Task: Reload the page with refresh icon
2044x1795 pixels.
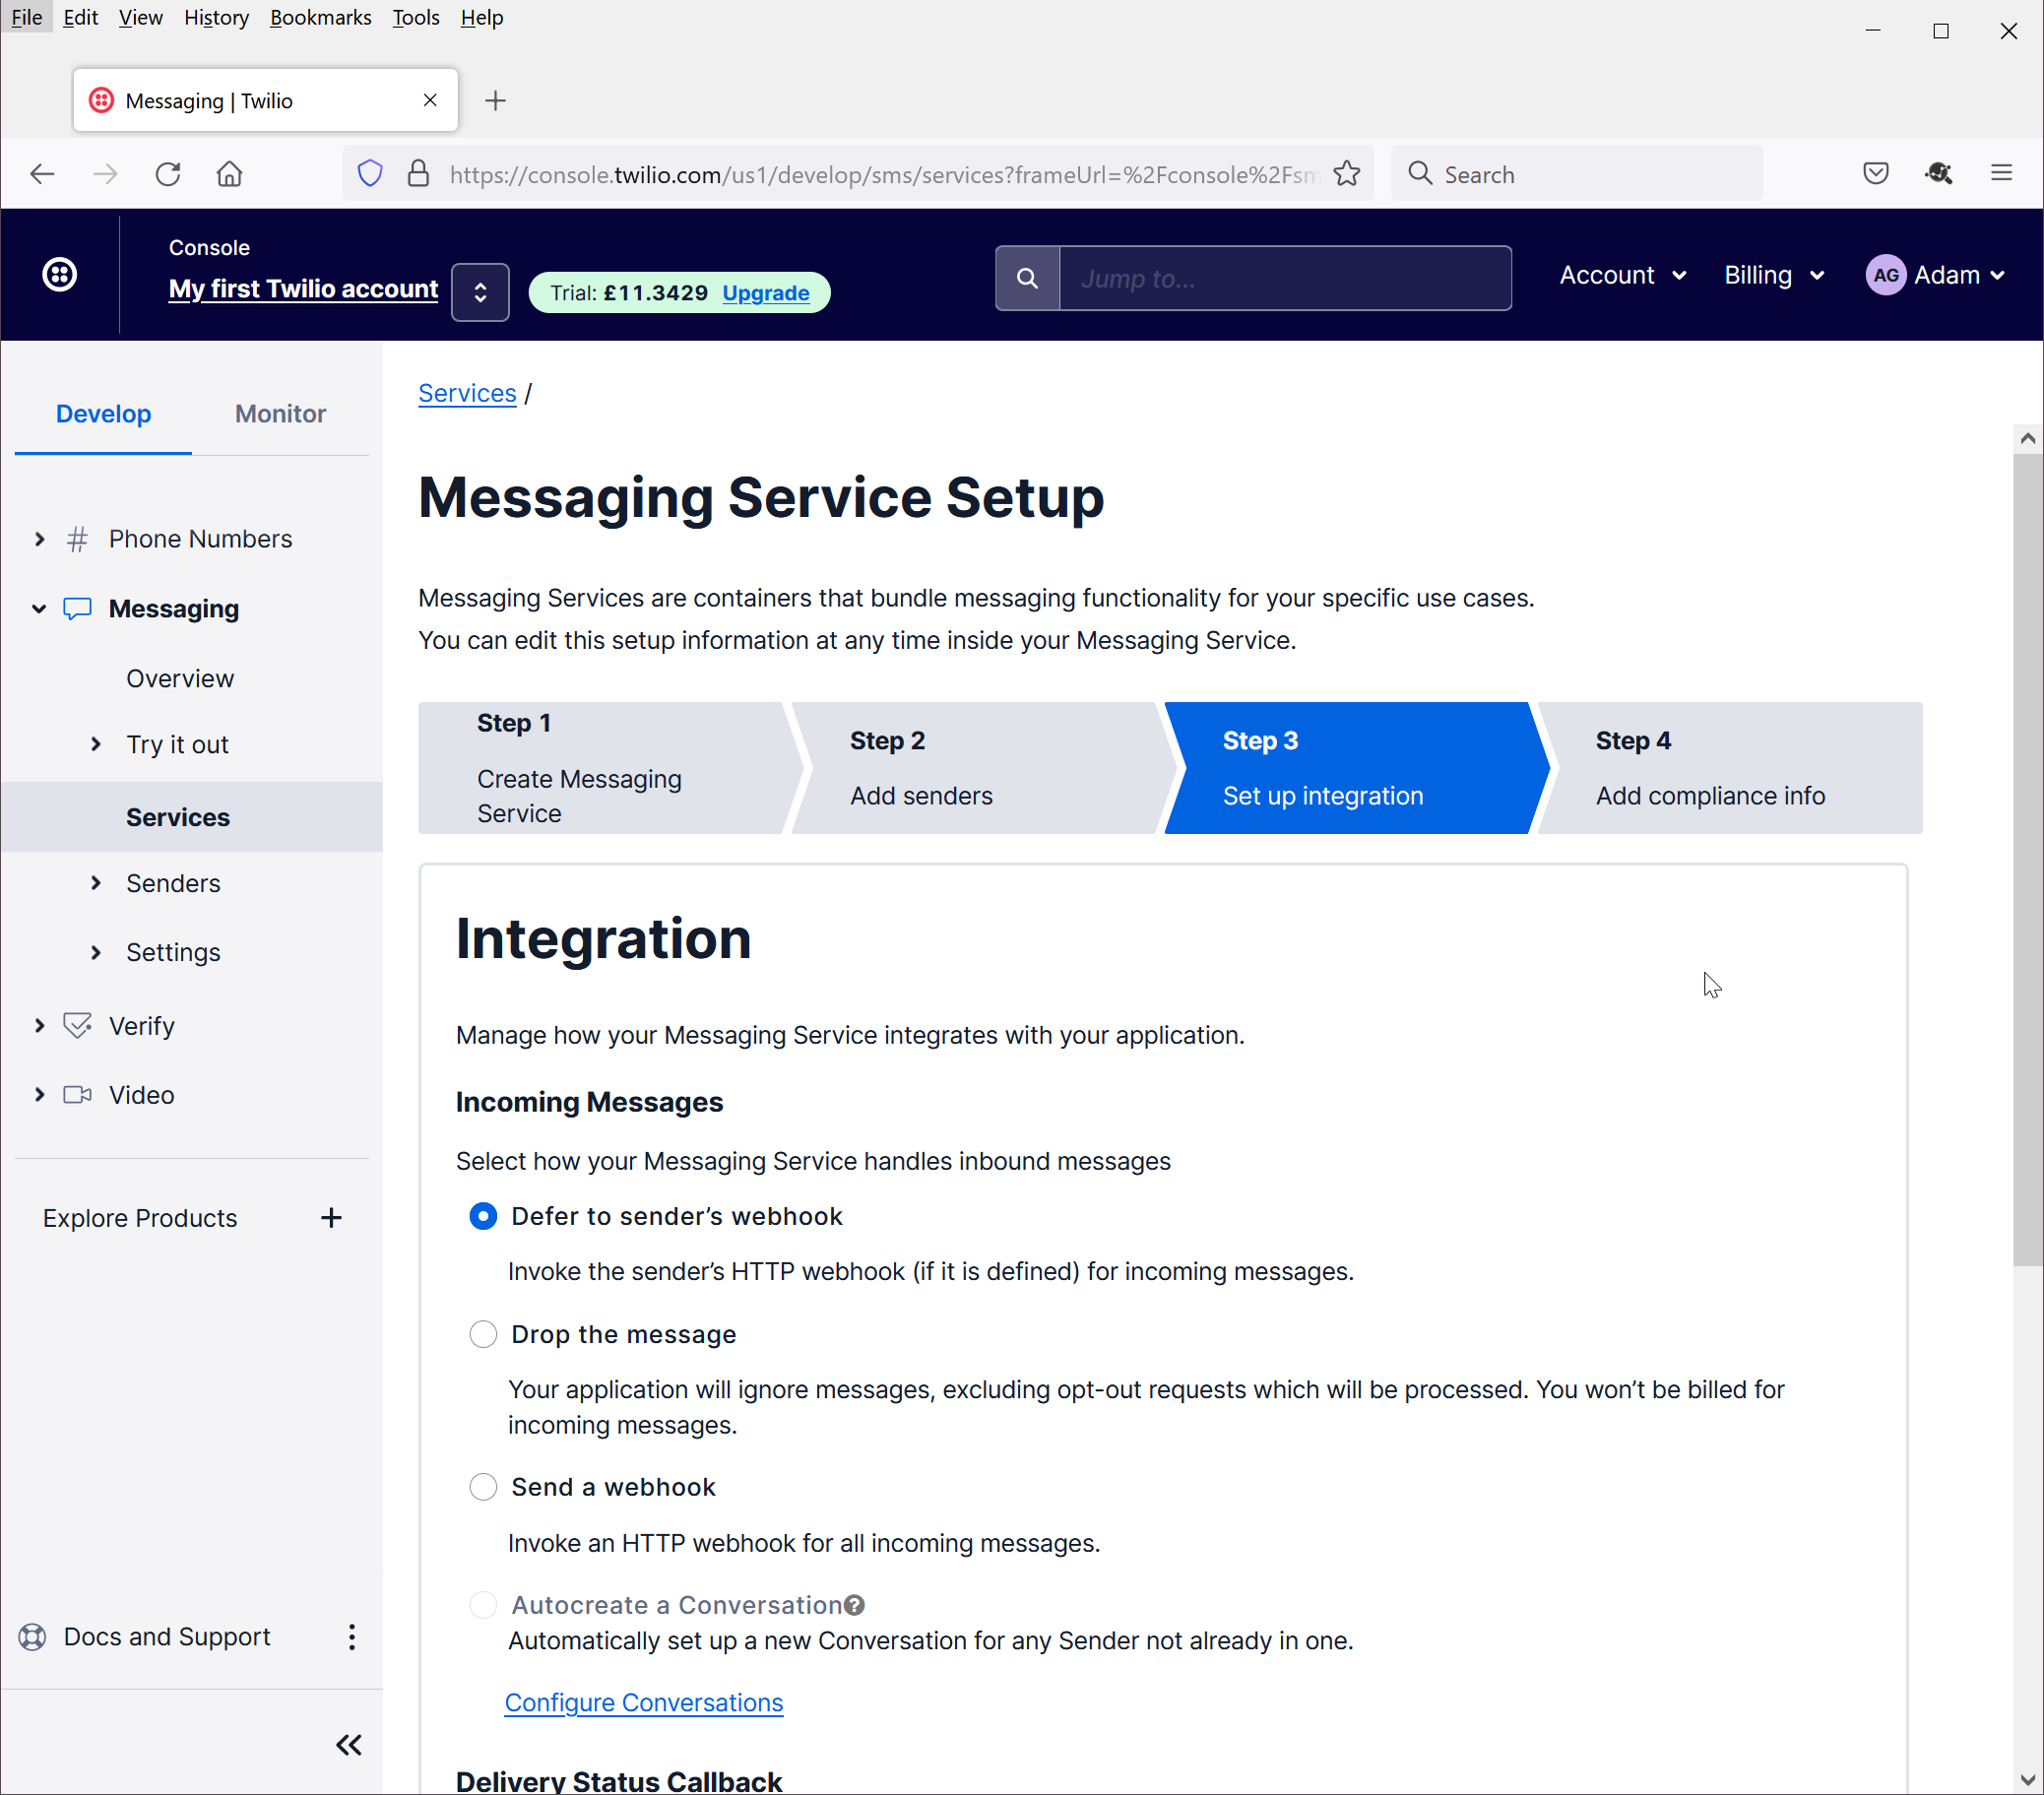Action: (x=168, y=174)
